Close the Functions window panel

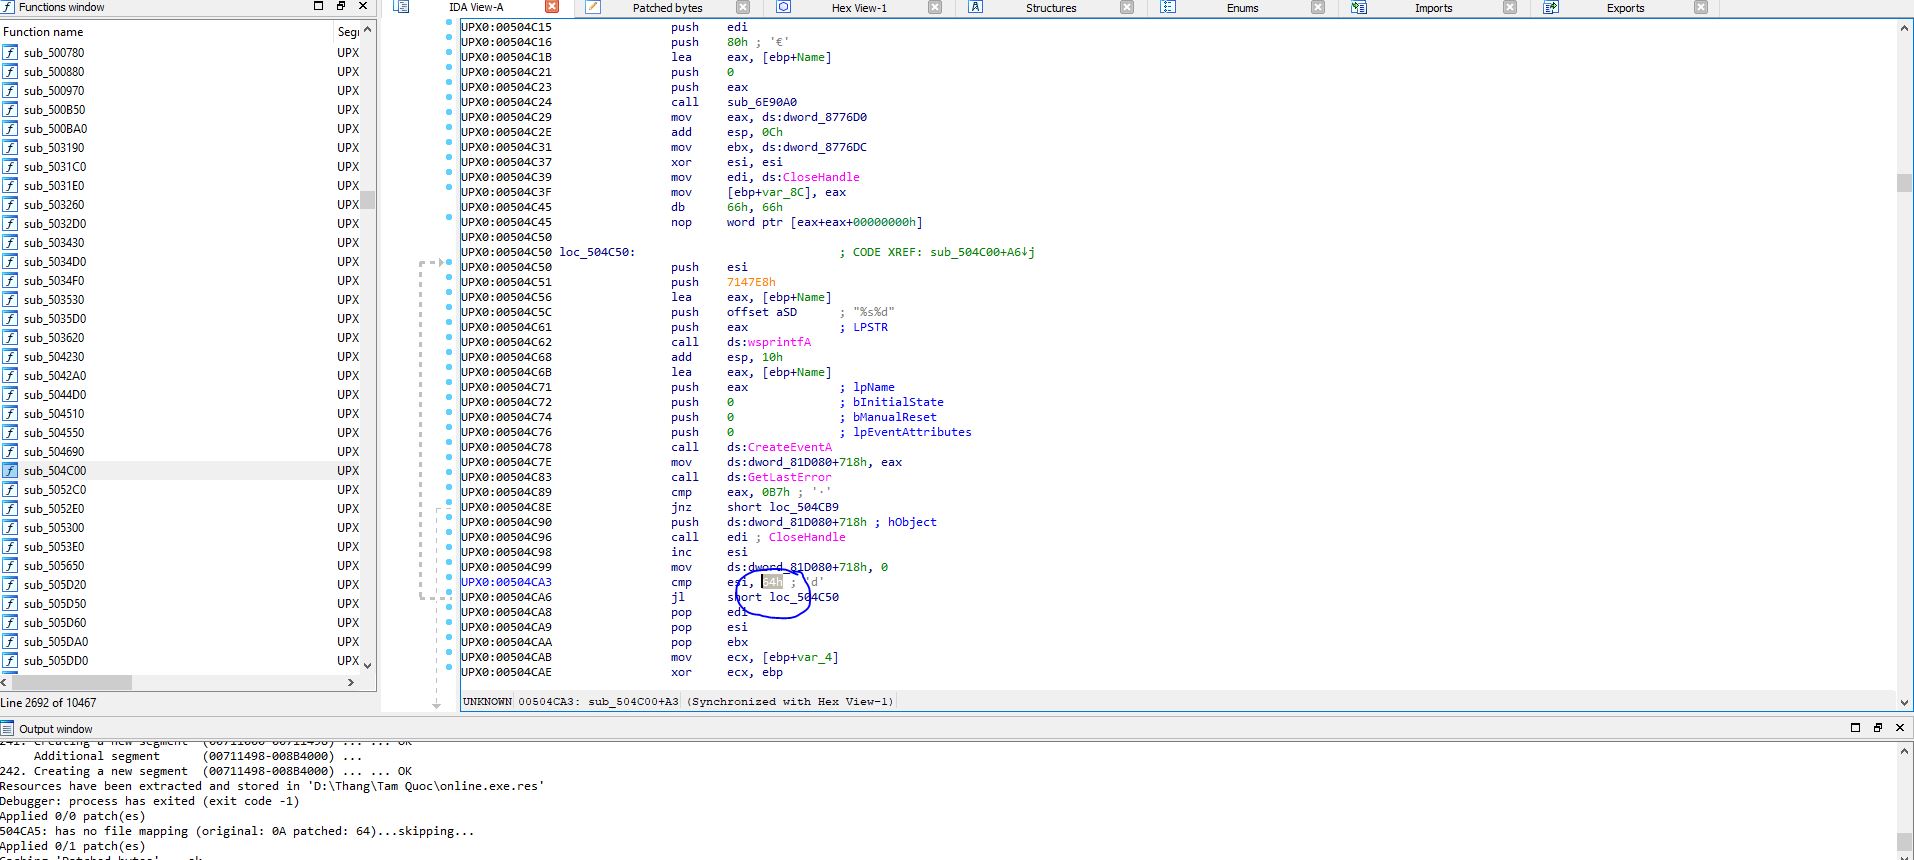(363, 6)
